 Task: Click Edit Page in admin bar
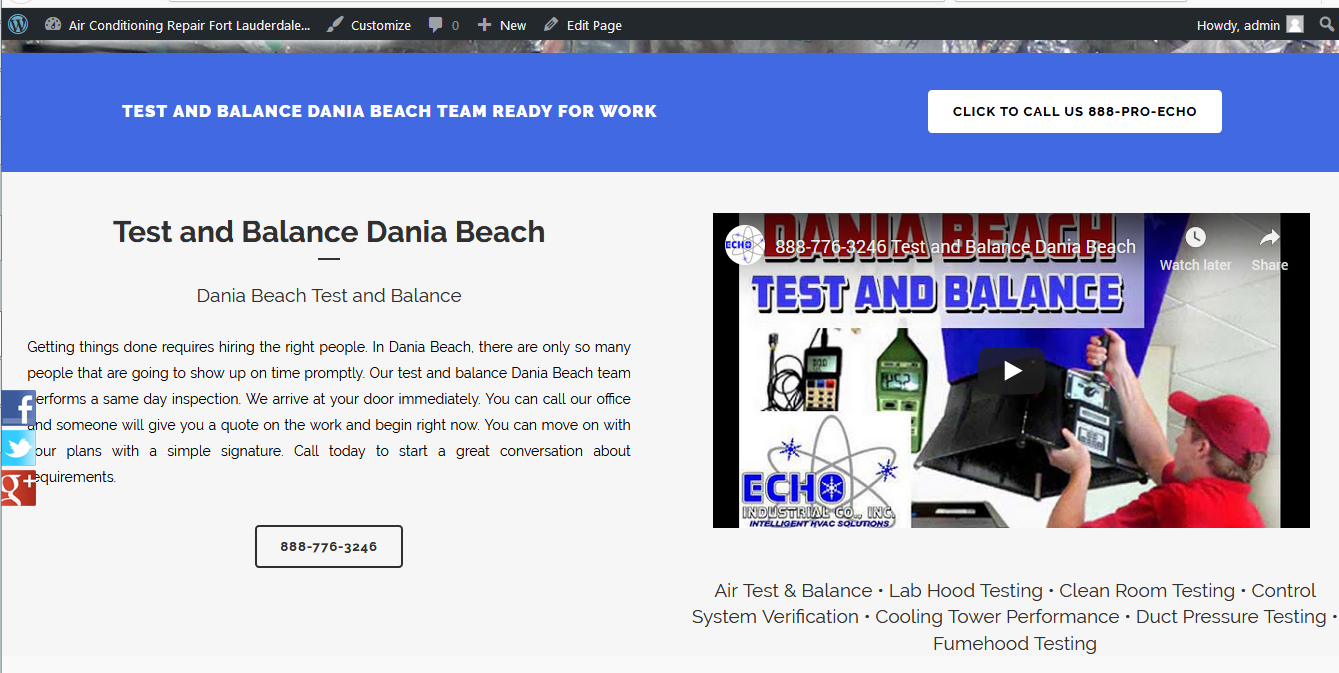[x=583, y=25]
